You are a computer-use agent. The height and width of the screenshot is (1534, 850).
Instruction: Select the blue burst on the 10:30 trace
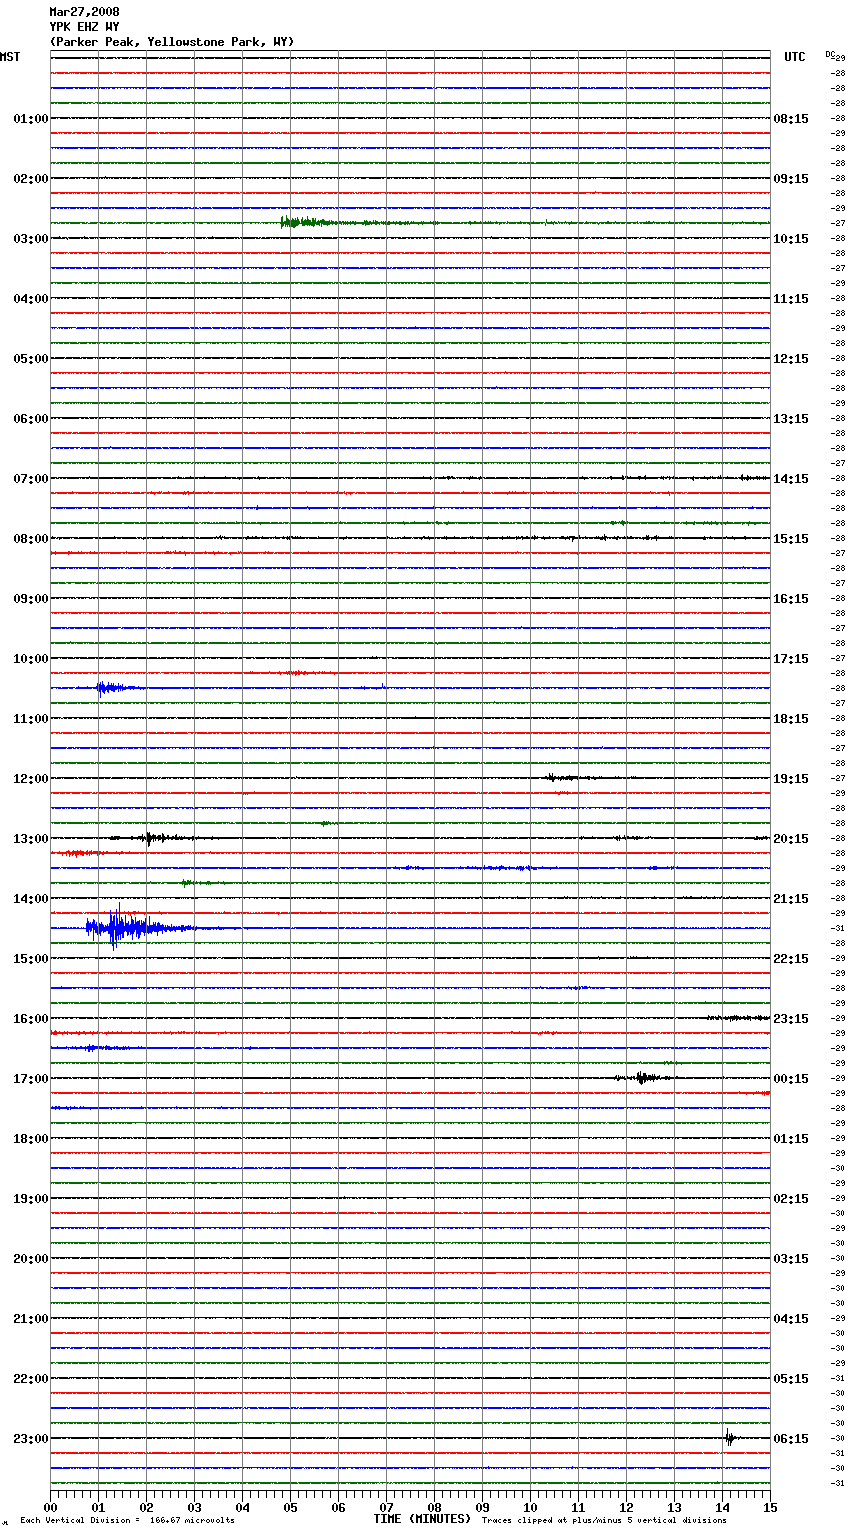point(118,688)
